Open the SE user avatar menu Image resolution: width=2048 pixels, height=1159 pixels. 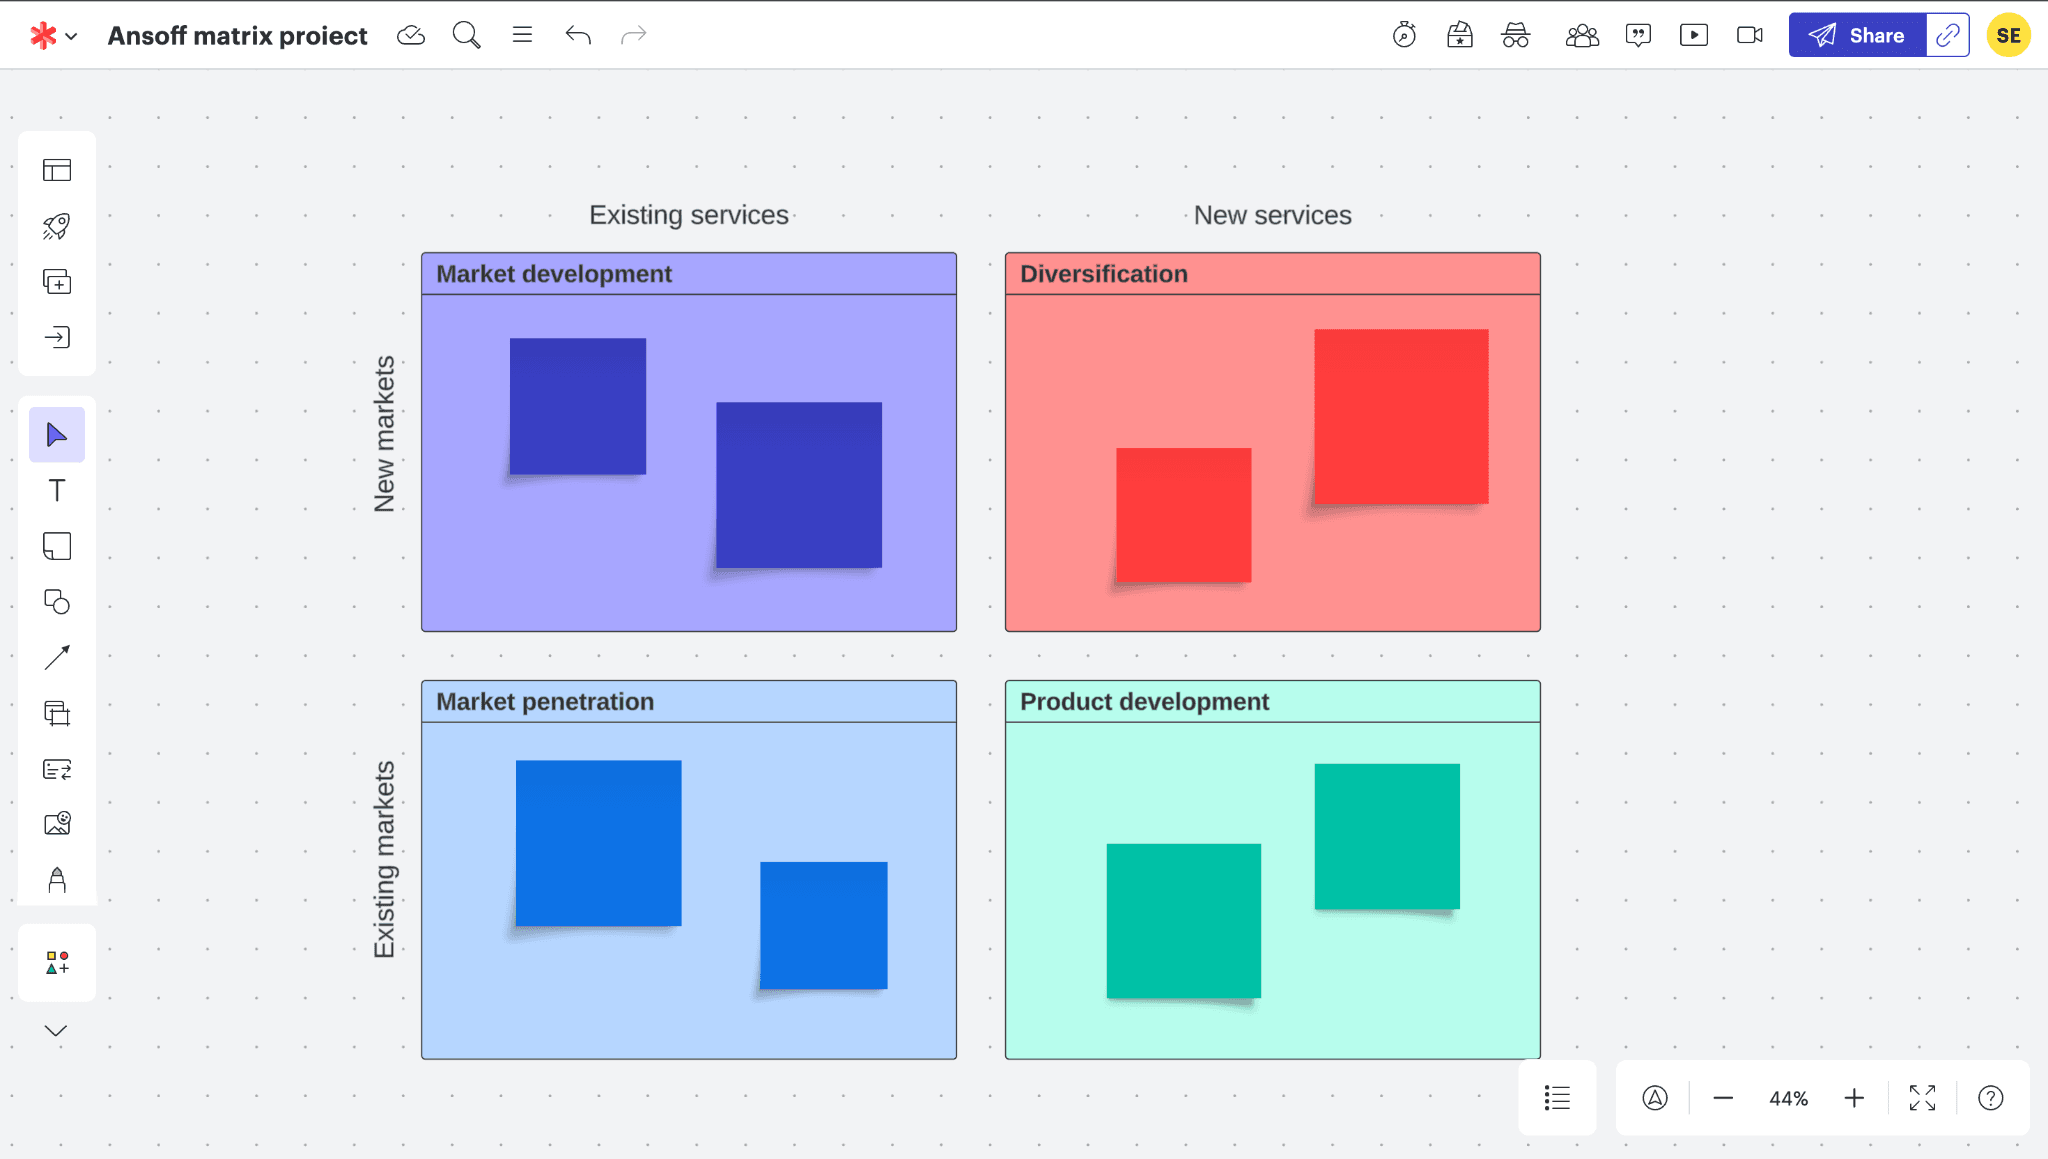coord(2008,36)
